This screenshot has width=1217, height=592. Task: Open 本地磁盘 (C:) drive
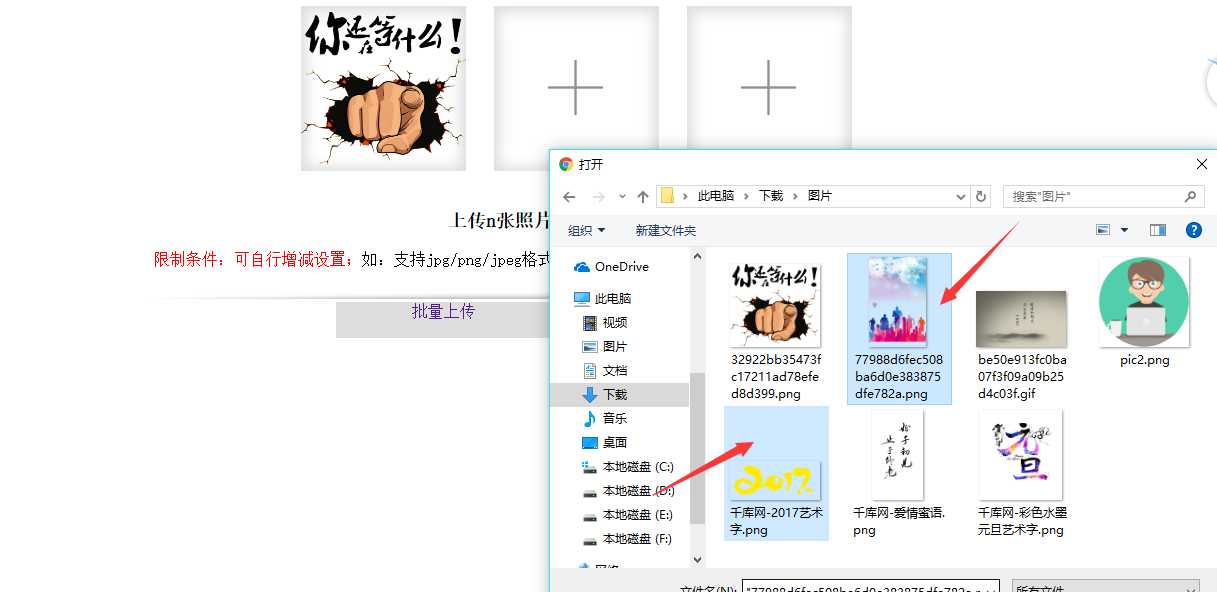pos(635,466)
